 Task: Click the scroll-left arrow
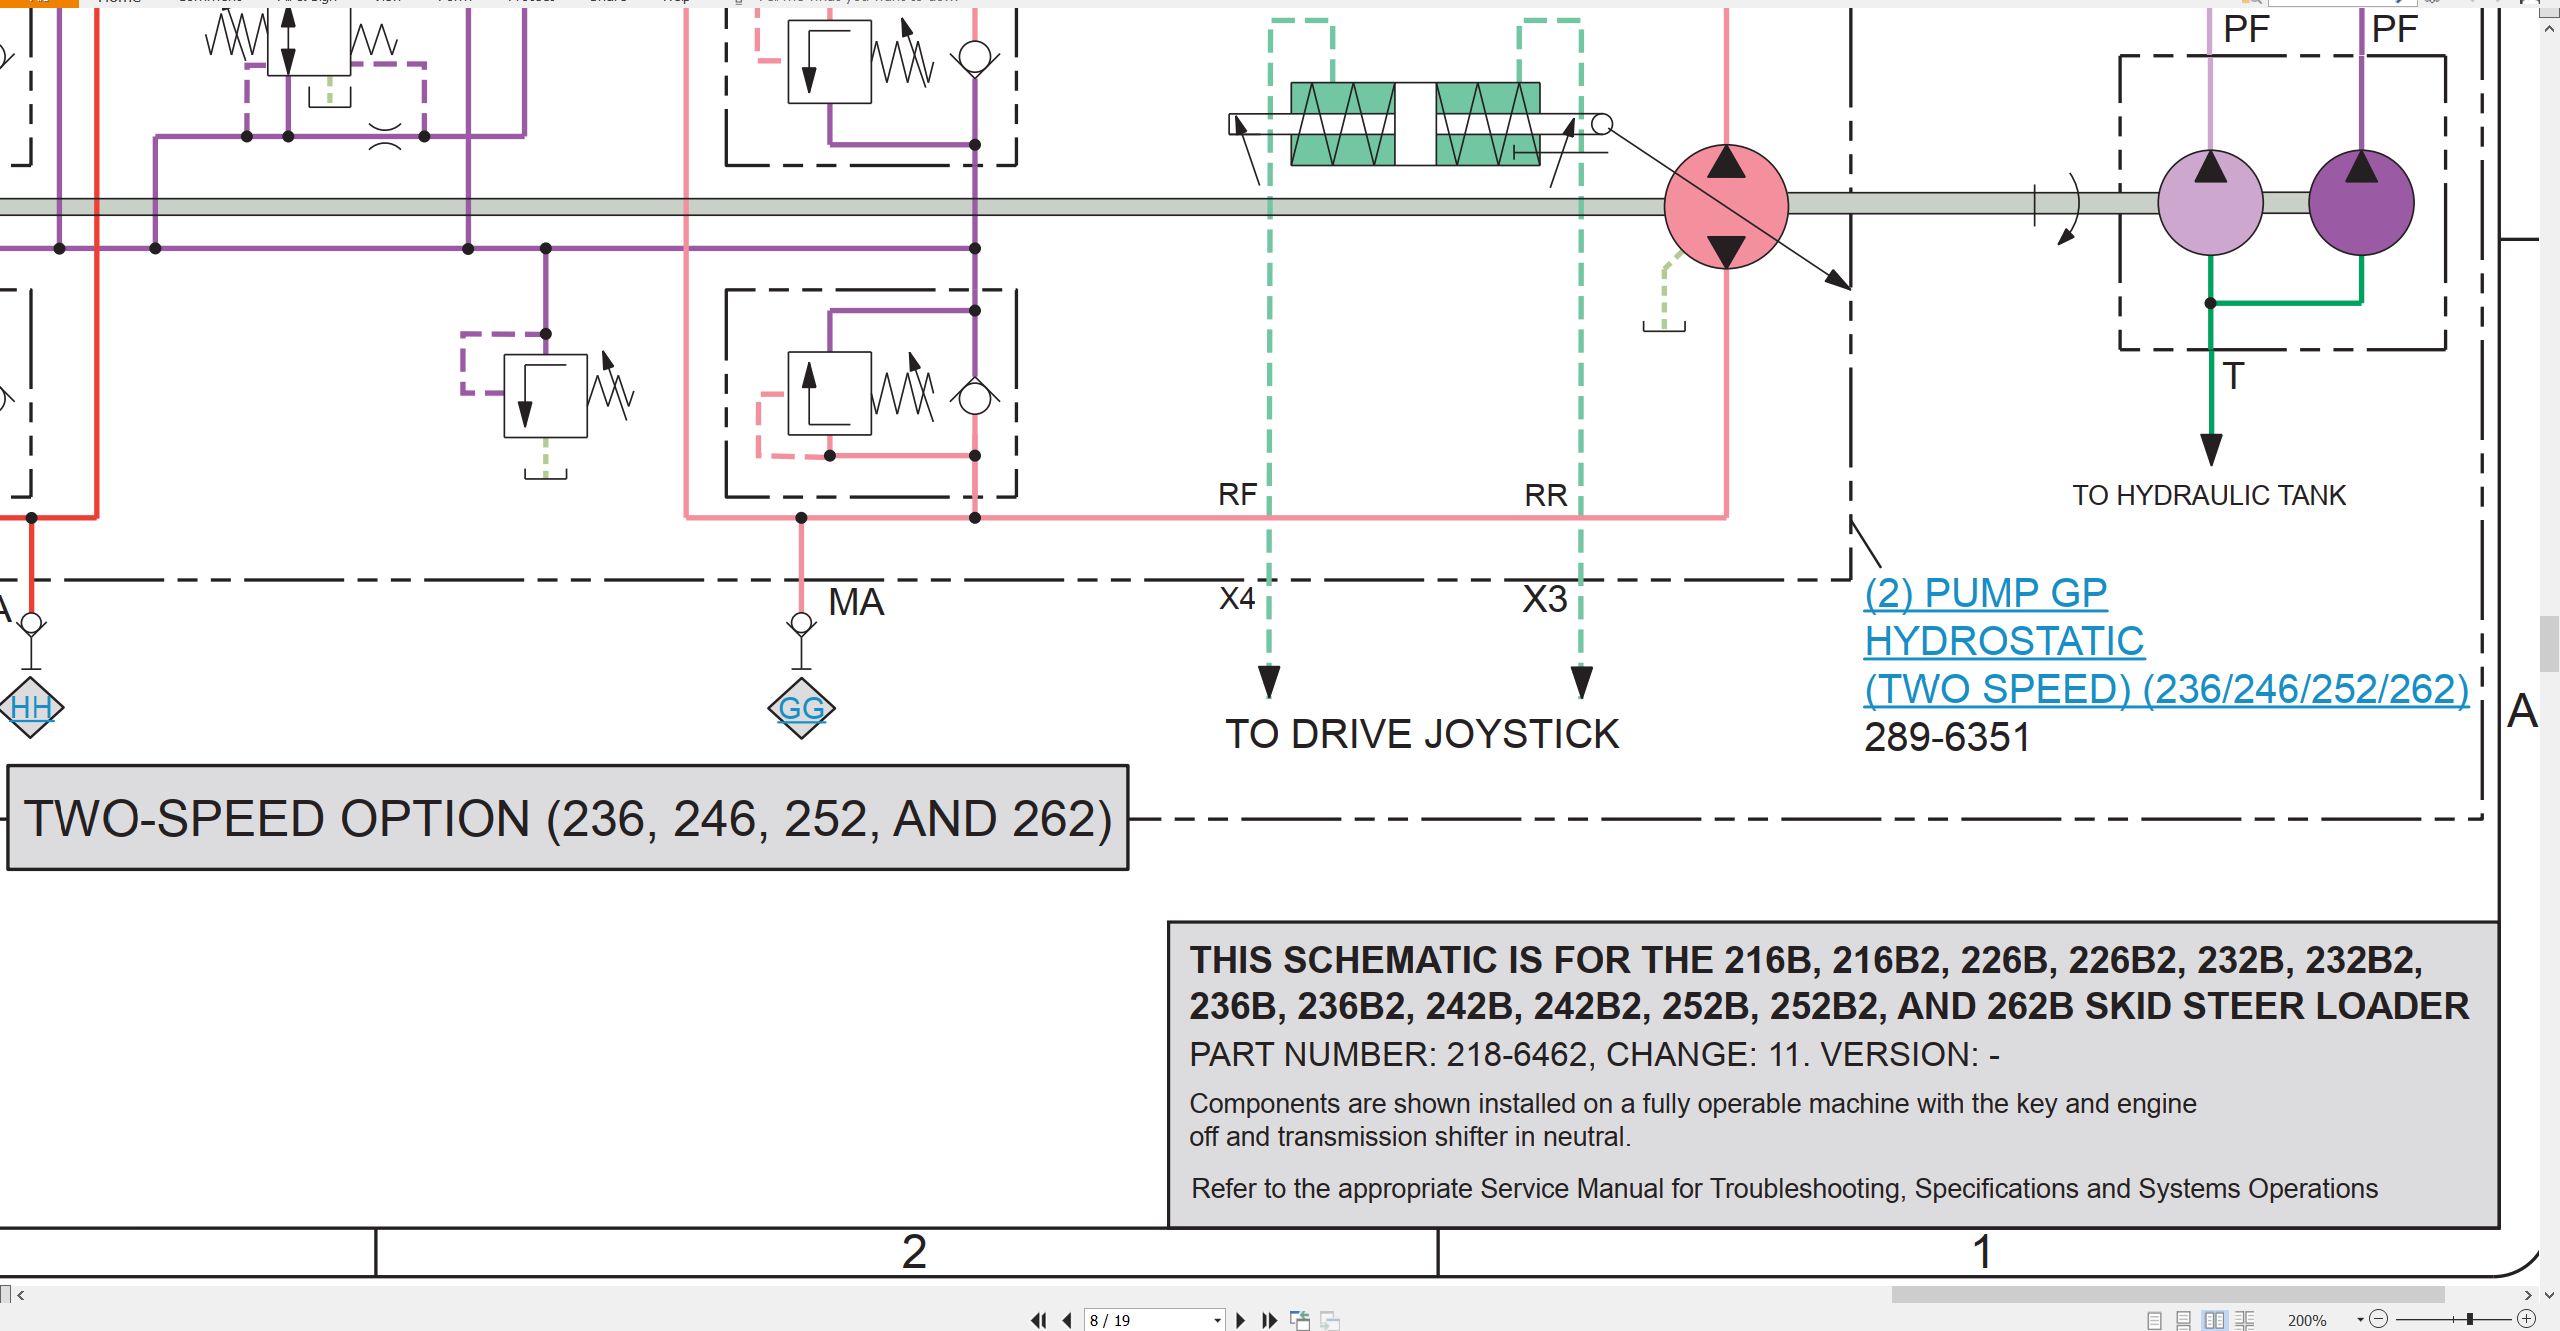pyautogui.click(x=20, y=1294)
